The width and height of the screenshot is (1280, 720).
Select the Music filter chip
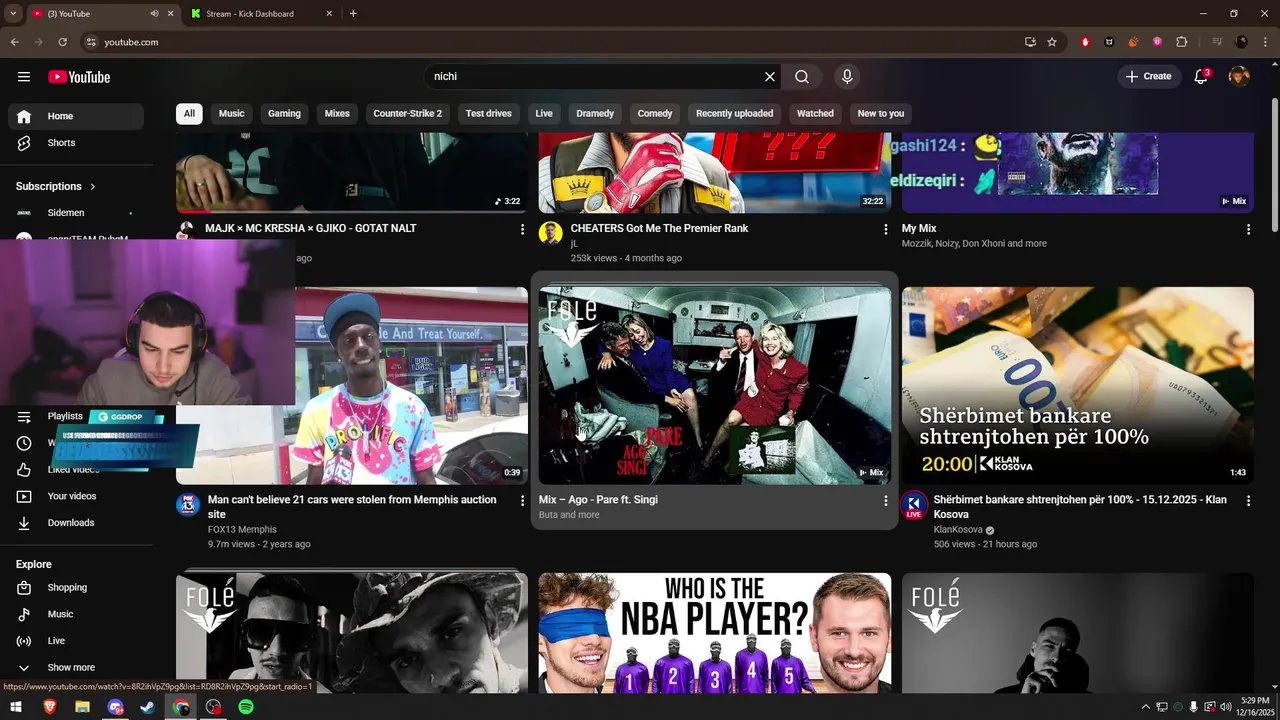pos(232,114)
